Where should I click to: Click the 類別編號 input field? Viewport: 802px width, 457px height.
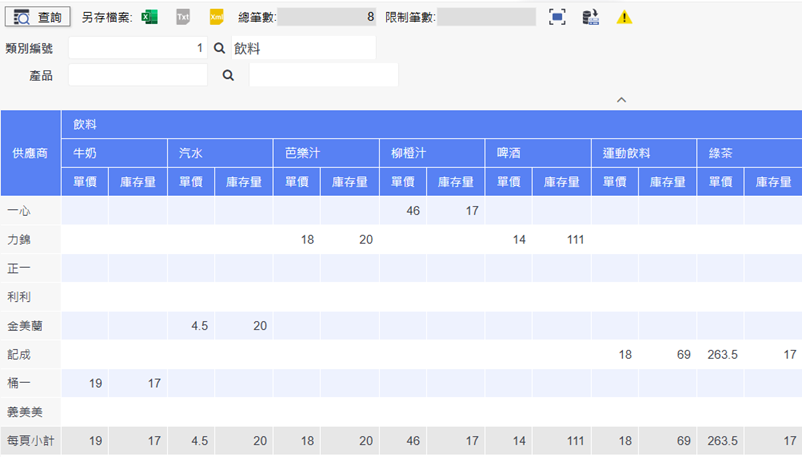coord(137,48)
